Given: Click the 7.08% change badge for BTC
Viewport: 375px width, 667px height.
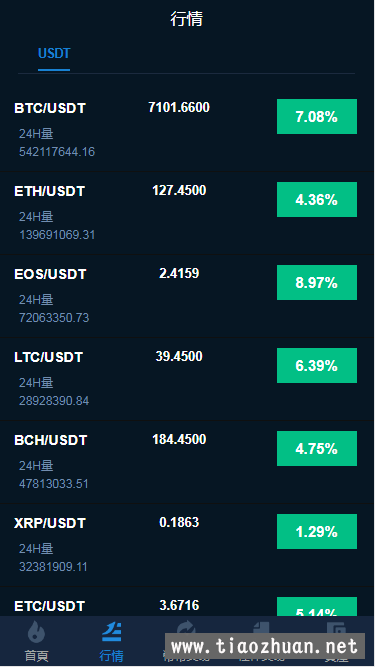Looking at the screenshot, I should (x=317, y=117).
